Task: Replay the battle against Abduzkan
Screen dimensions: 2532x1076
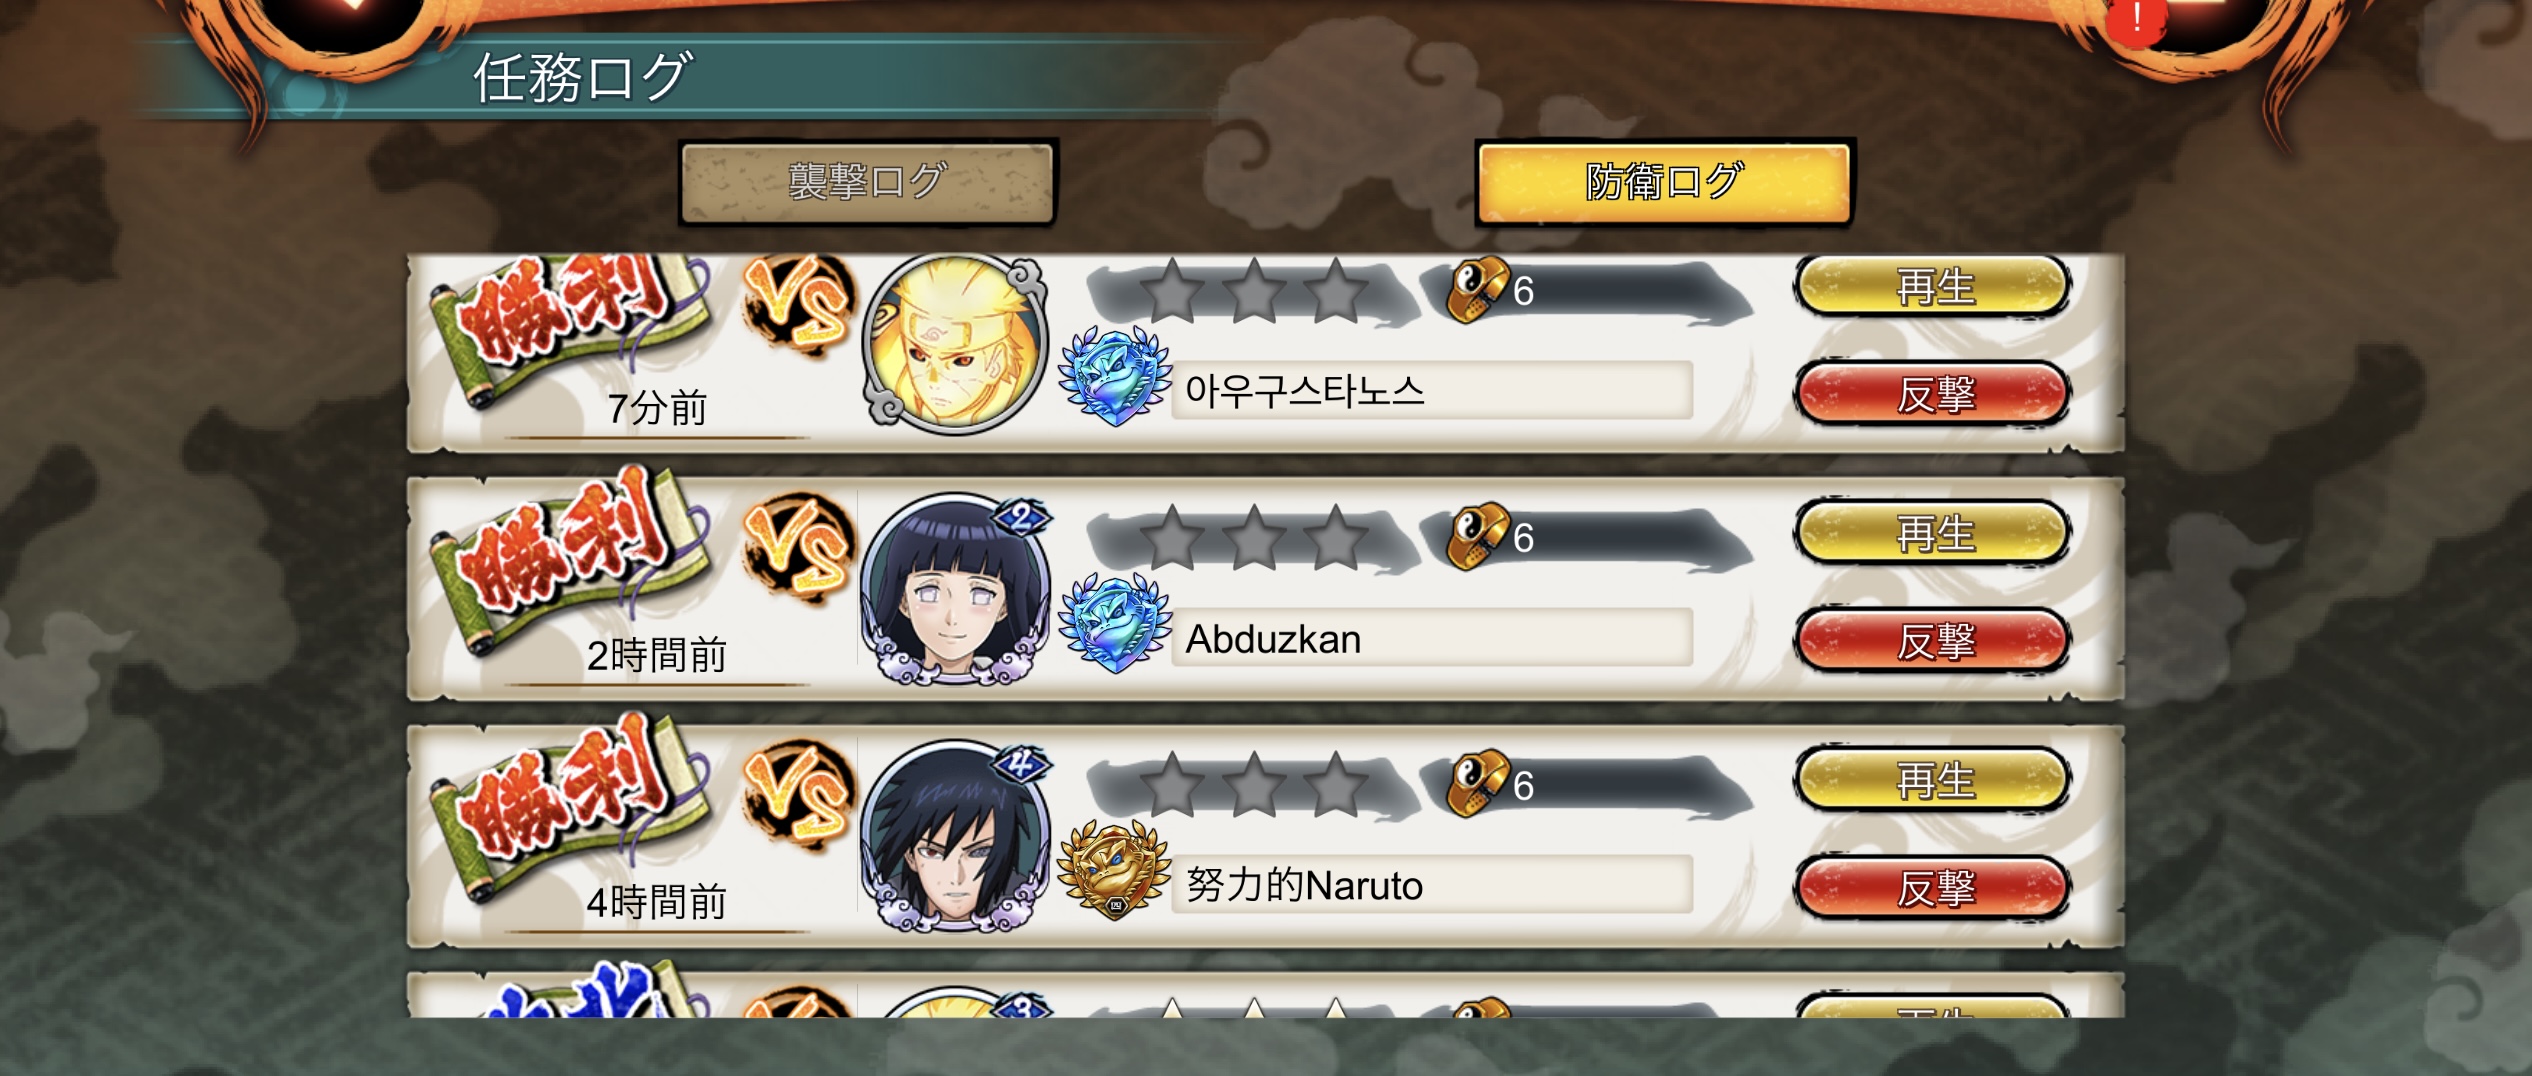Action: pos(1933,533)
